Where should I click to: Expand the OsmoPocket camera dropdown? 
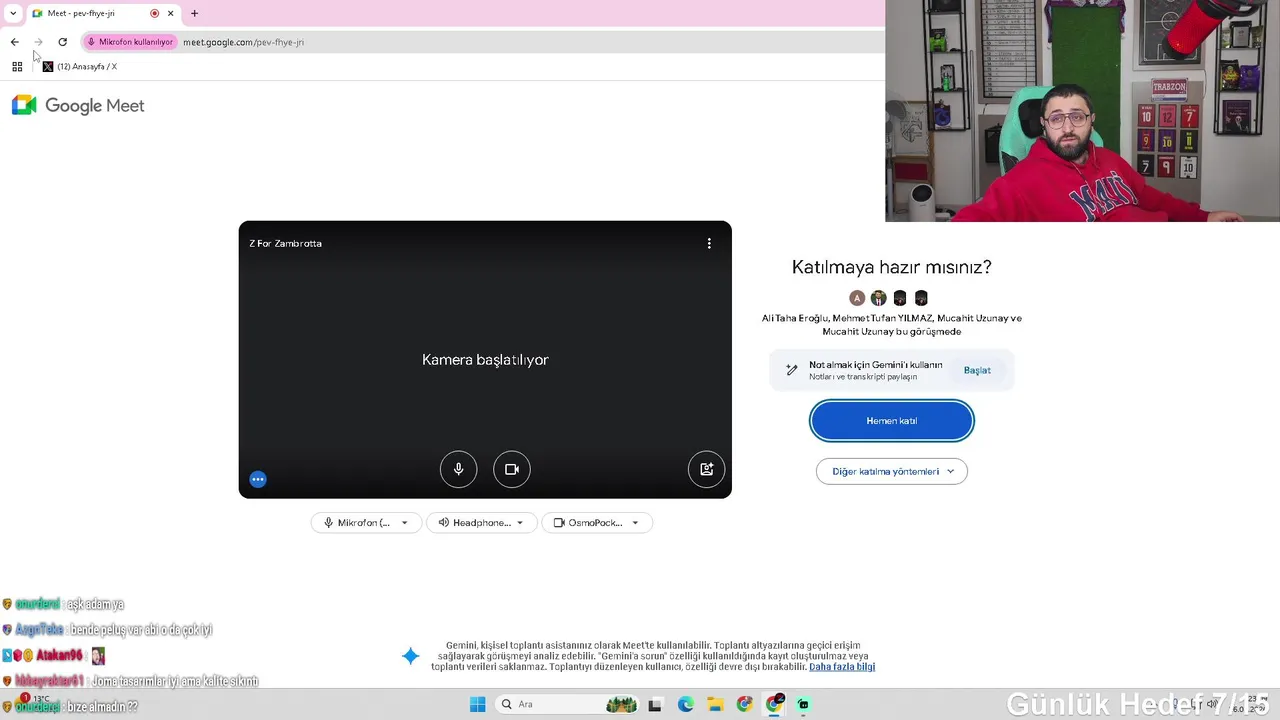[597, 523]
